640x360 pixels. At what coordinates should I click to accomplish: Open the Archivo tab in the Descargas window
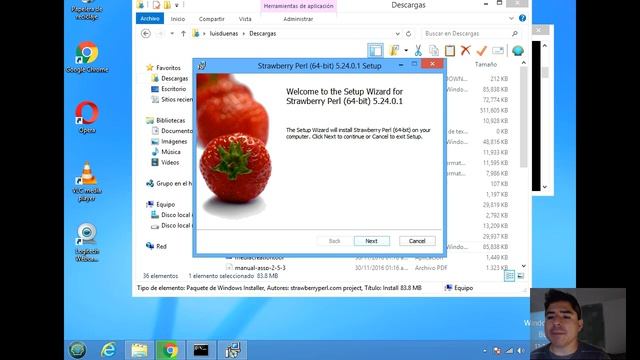pyautogui.click(x=150, y=19)
